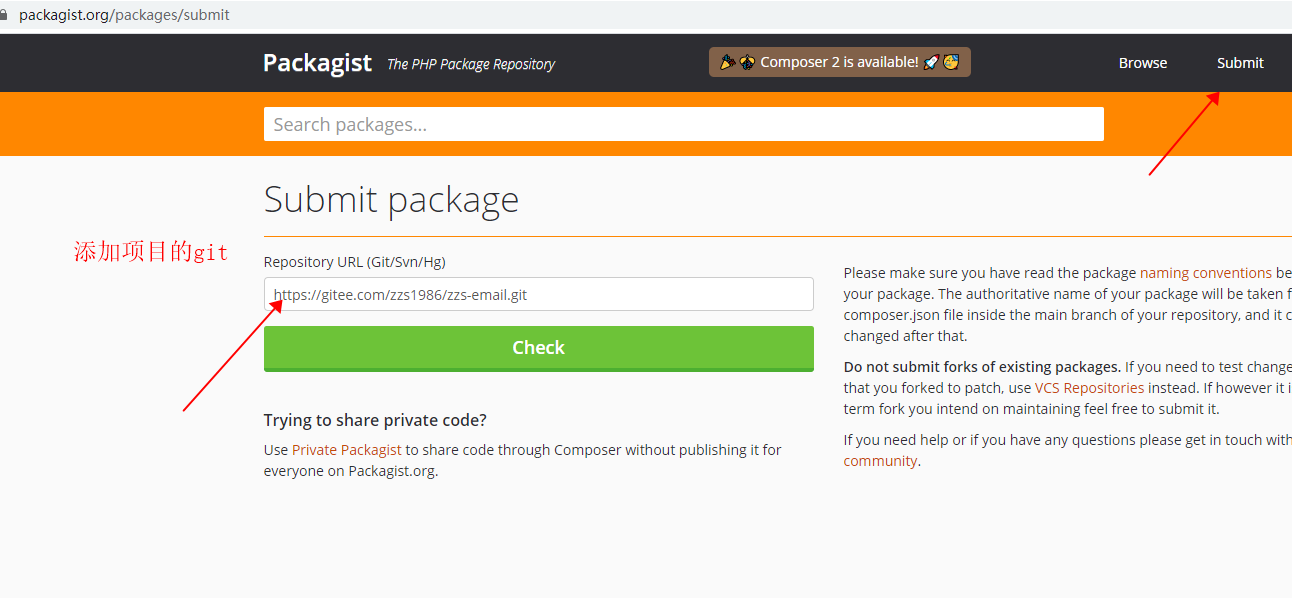Follow the VCS Repositories link
This screenshot has width=1292, height=598.
(1089, 387)
